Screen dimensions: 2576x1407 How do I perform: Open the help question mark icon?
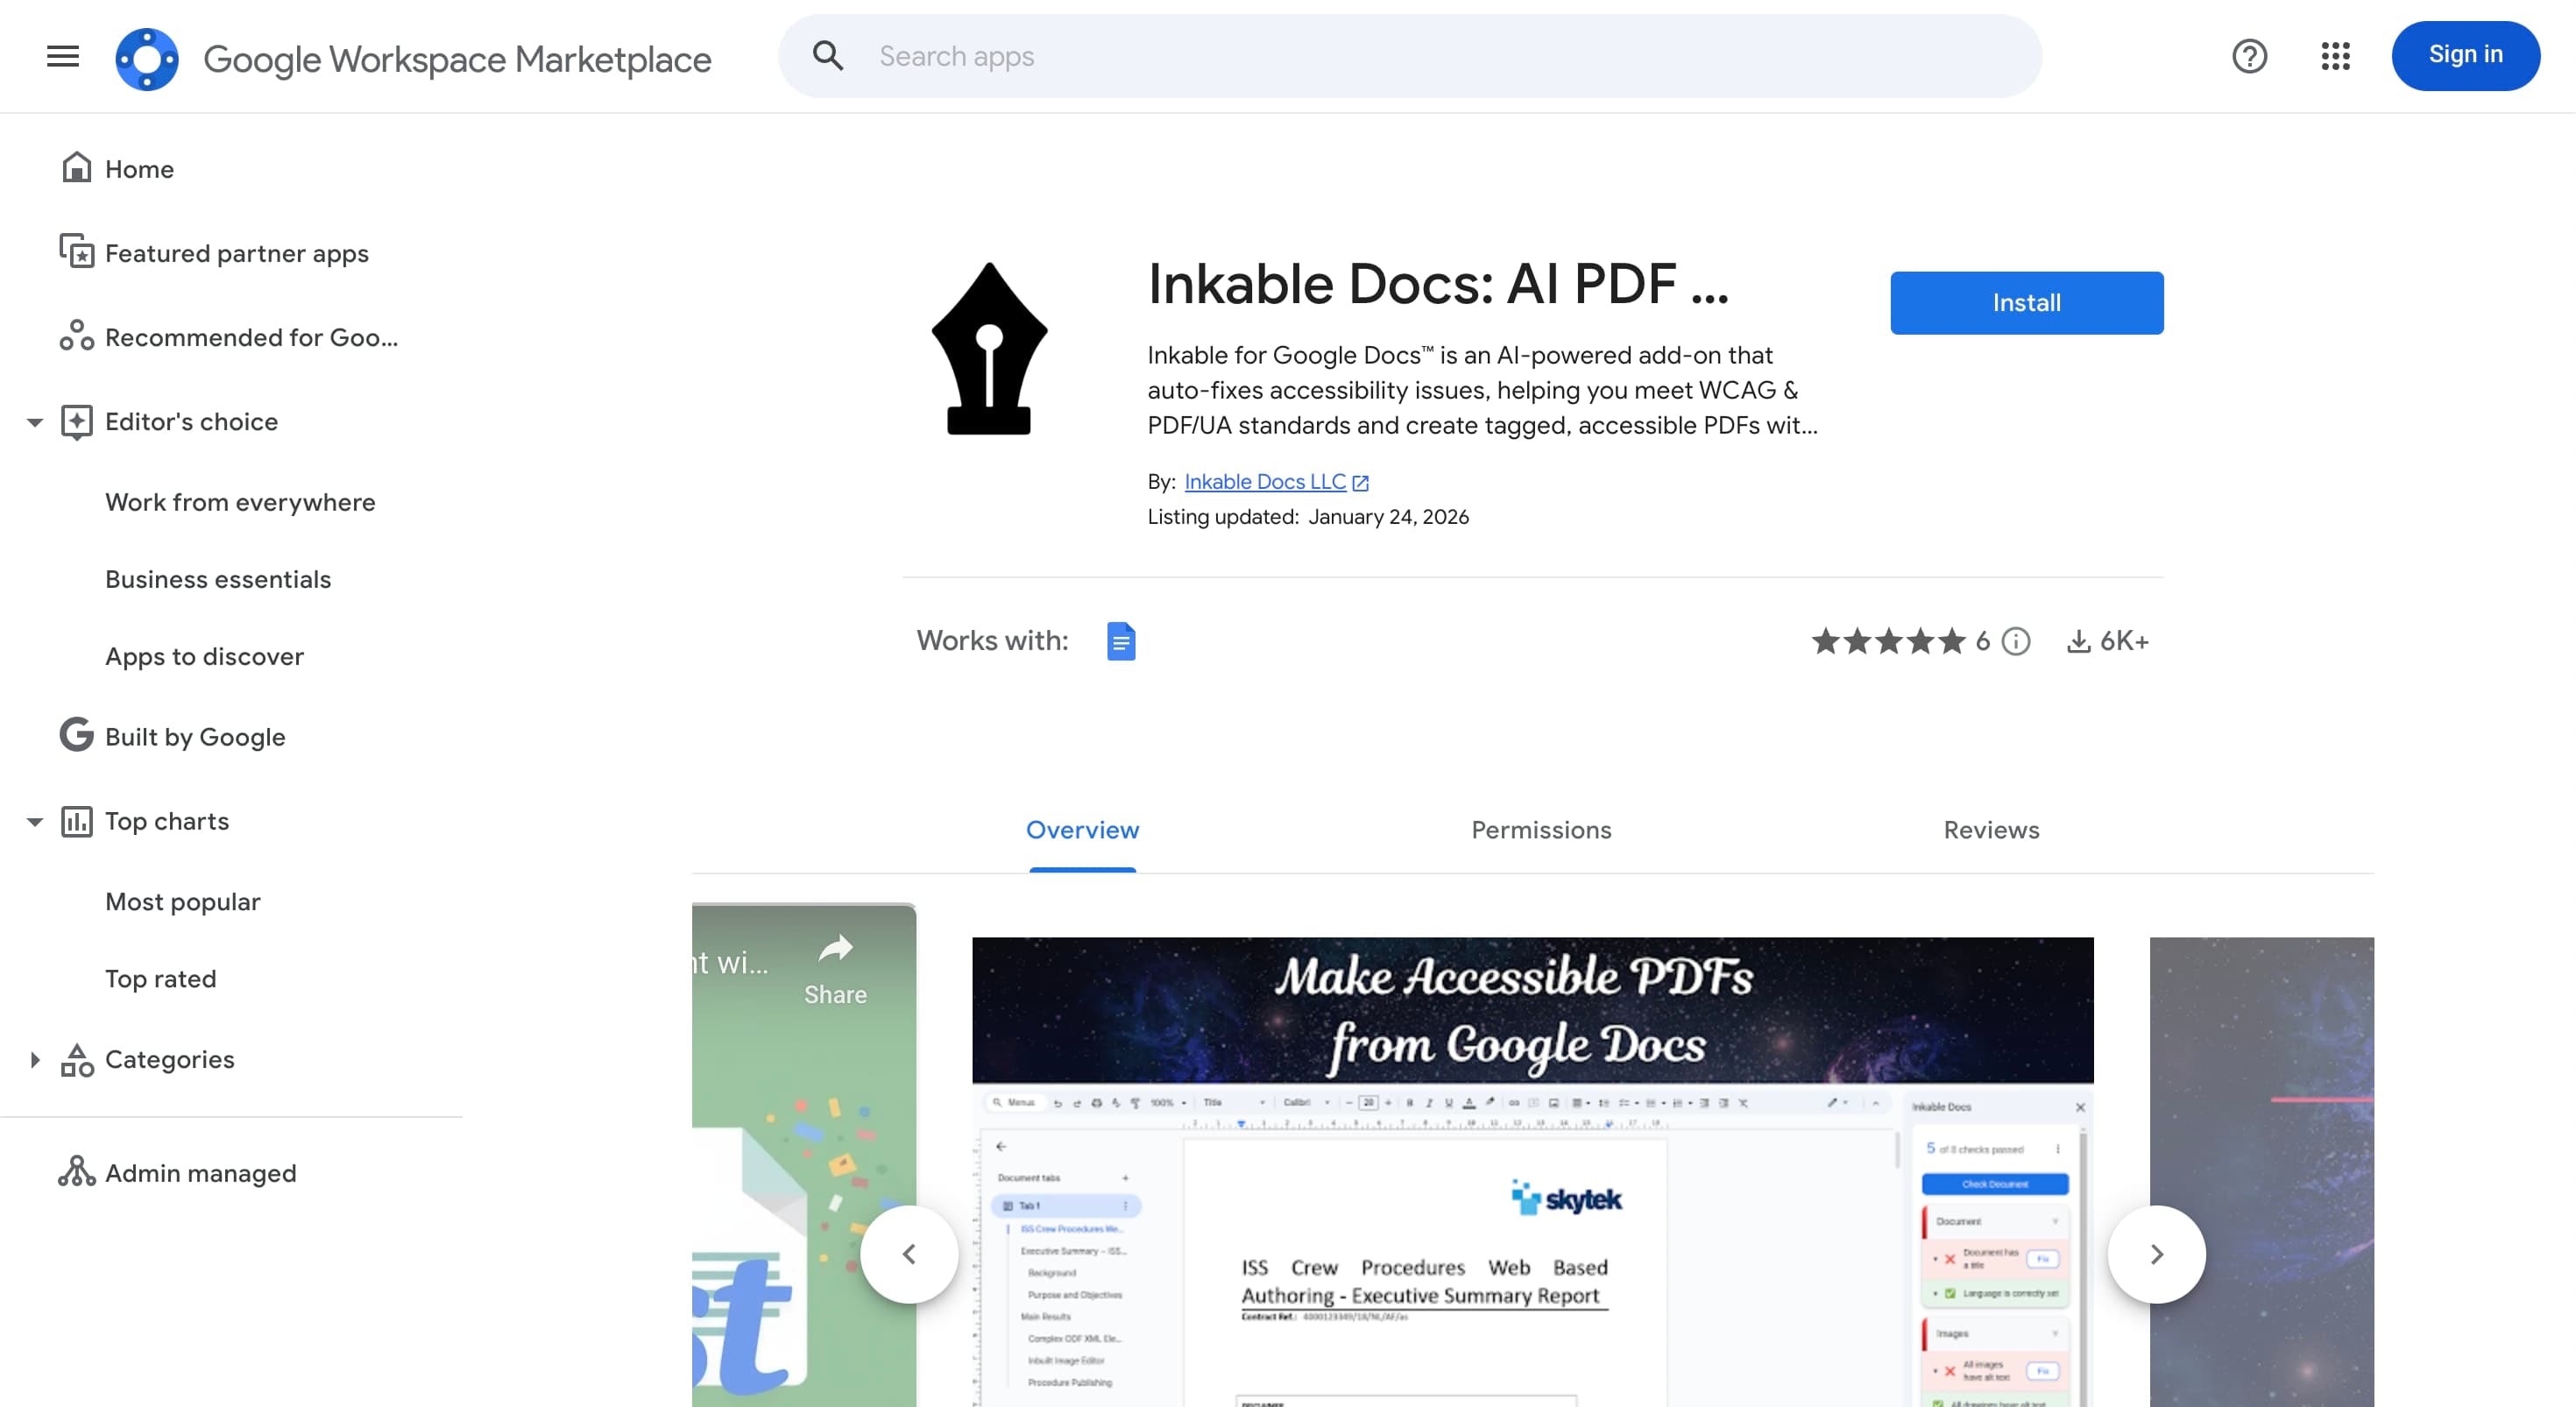(x=2250, y=56)
